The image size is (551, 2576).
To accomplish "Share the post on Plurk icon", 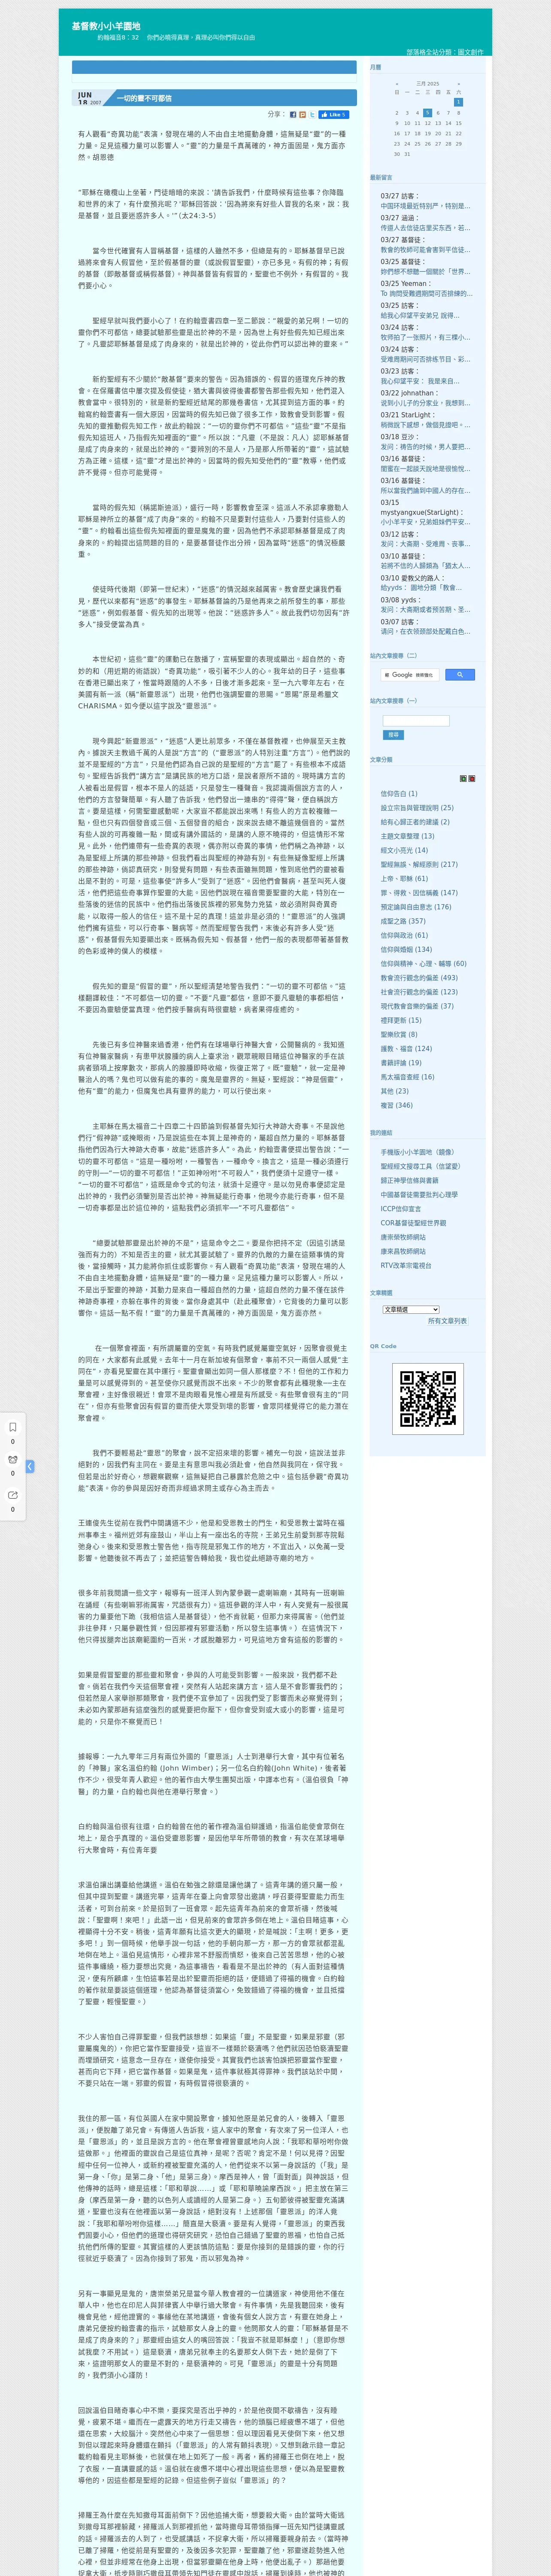I will 302,115.
